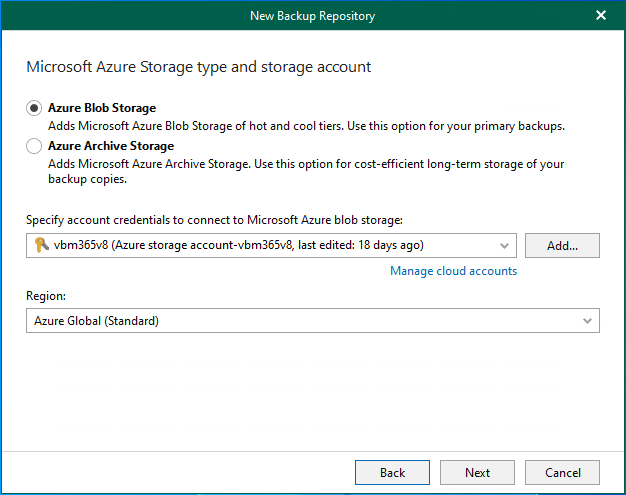Click the Azure Global (Standard) region value
626x495 pixels.
coord(95,321)
